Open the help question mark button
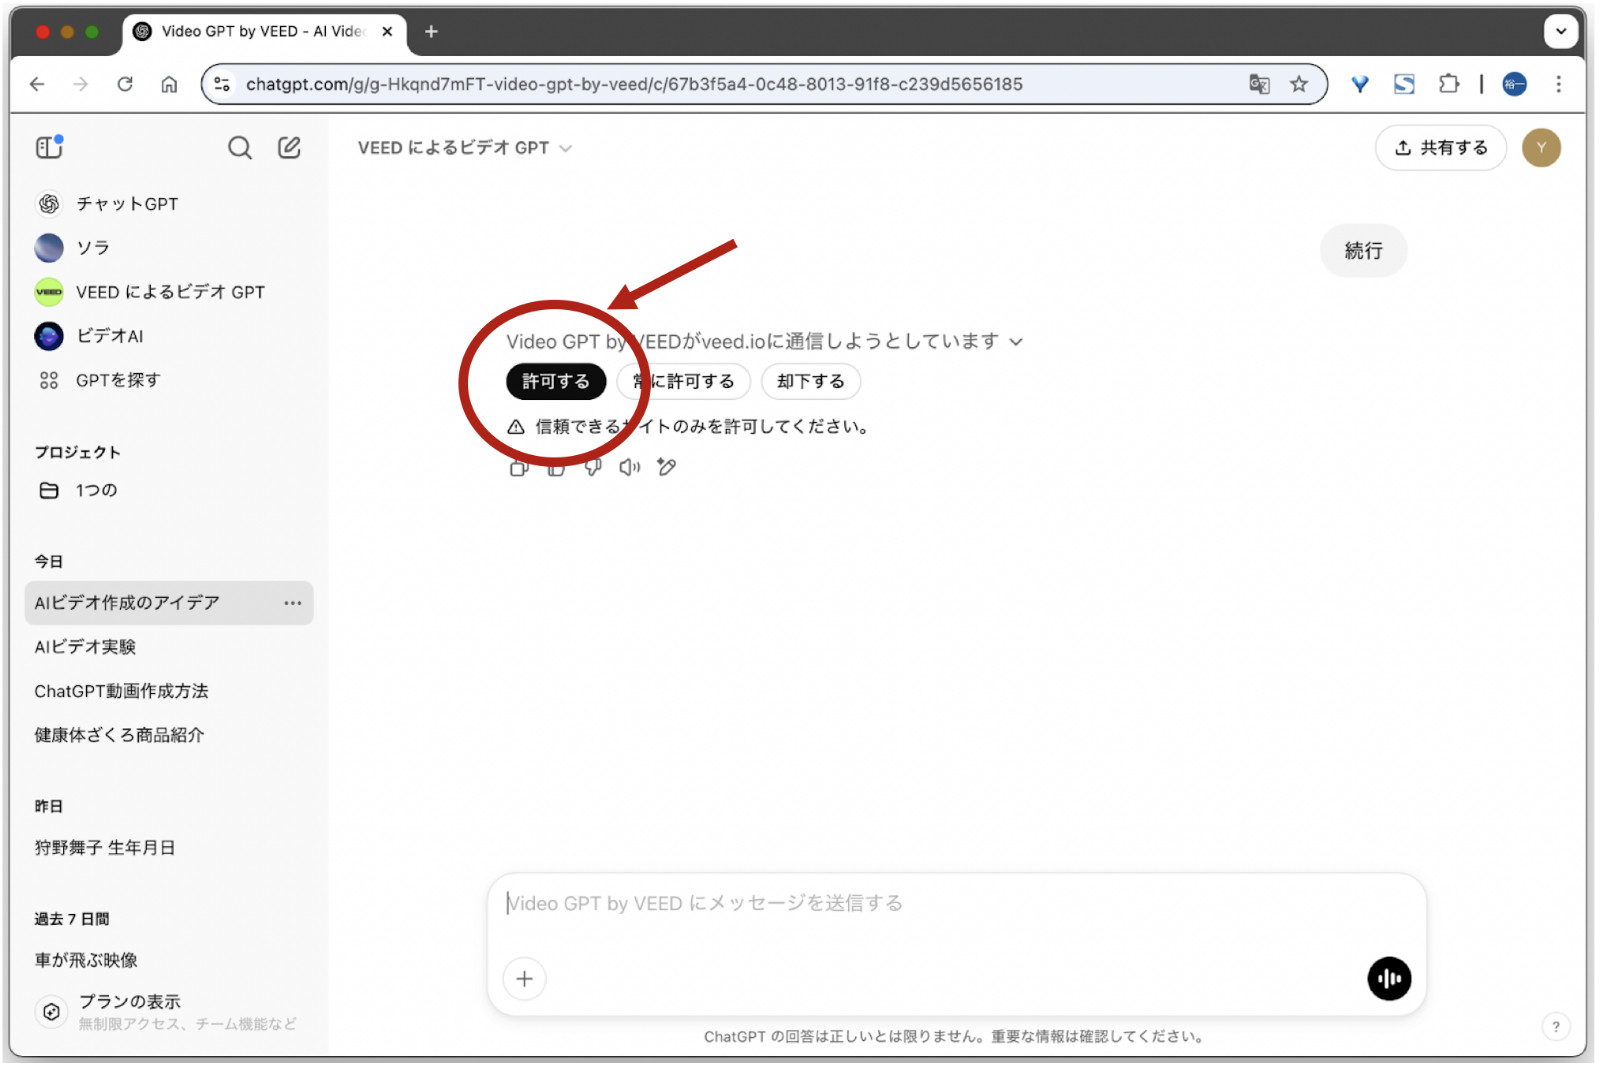Screen dimensions: 1600x1071 1555,1026
